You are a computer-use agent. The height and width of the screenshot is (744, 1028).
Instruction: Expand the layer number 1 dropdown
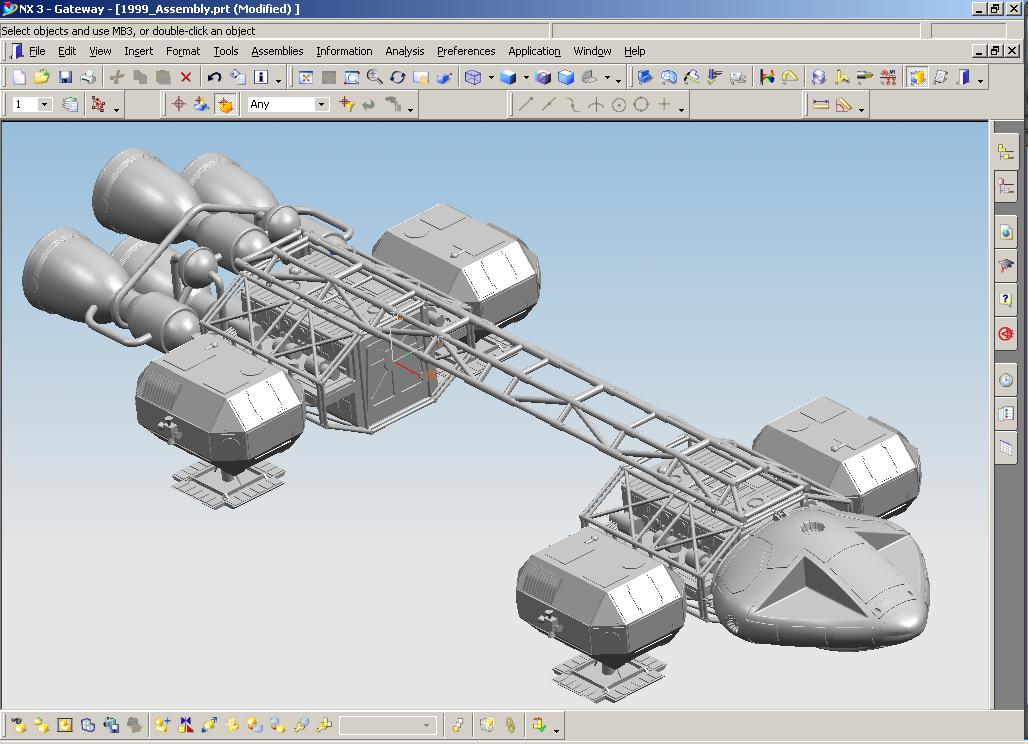click(x=44, y=104)
